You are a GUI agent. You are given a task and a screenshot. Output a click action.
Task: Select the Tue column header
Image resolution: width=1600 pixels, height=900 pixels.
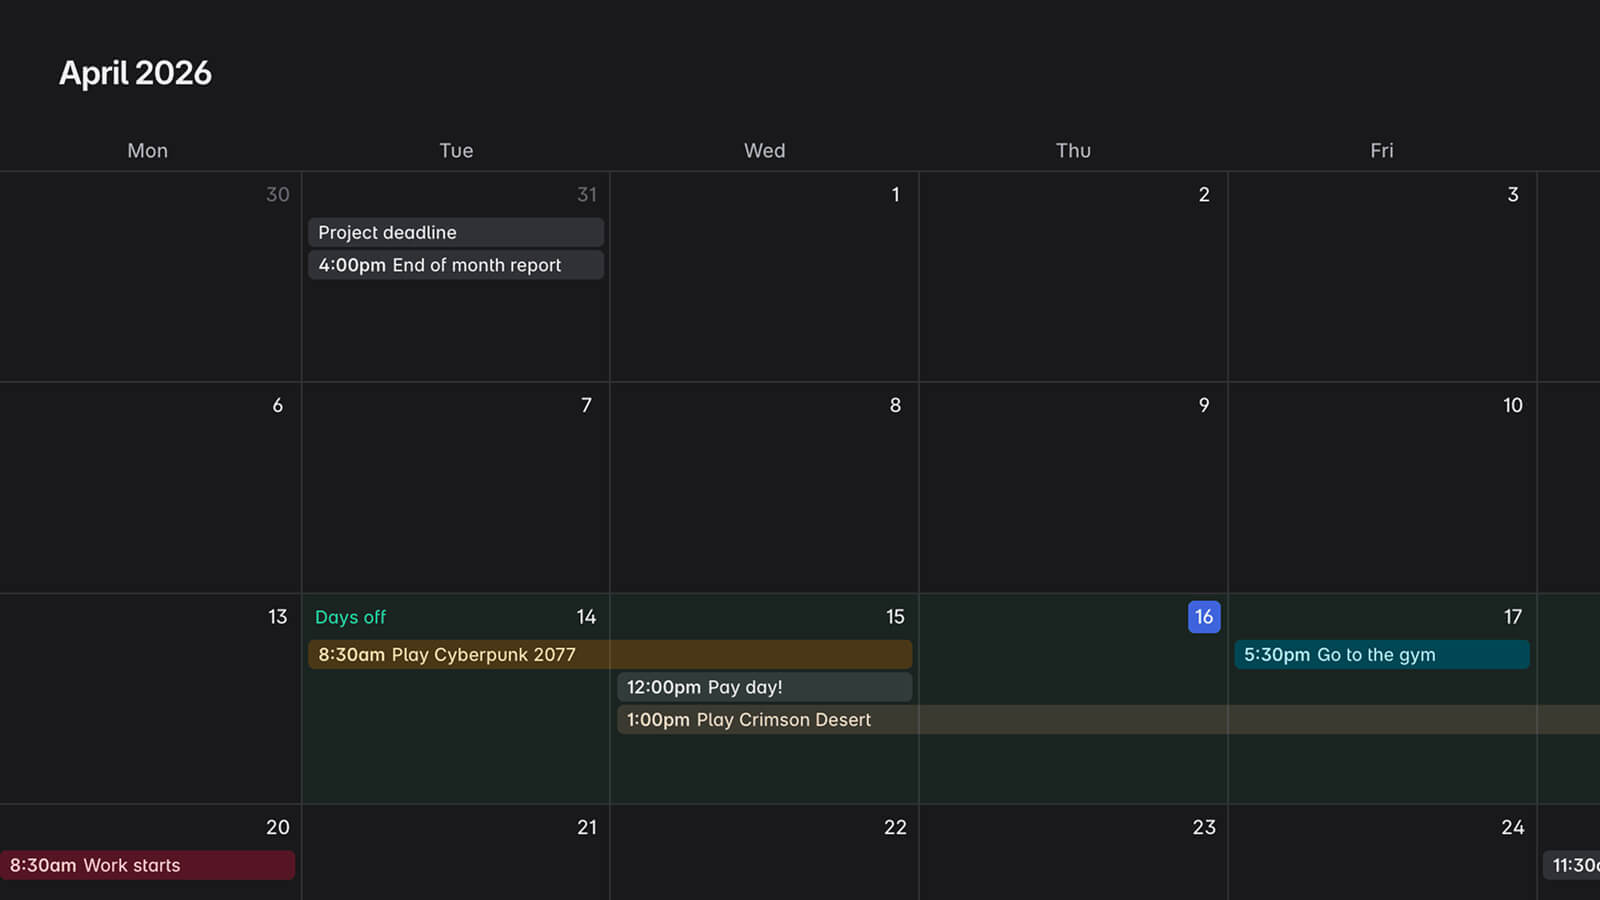pyautogui.click(x=456, y=150)
